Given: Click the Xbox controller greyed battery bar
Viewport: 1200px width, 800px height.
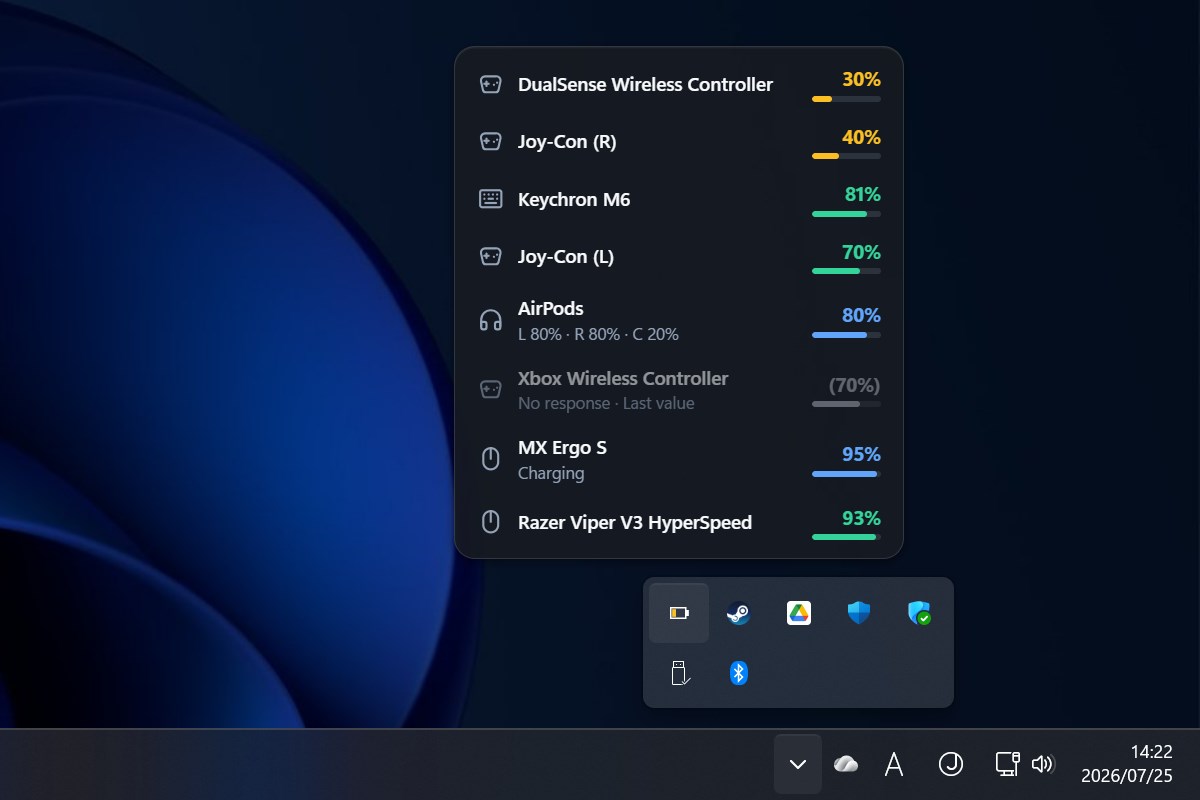Looking at the screenshot, I should point(846,404).
